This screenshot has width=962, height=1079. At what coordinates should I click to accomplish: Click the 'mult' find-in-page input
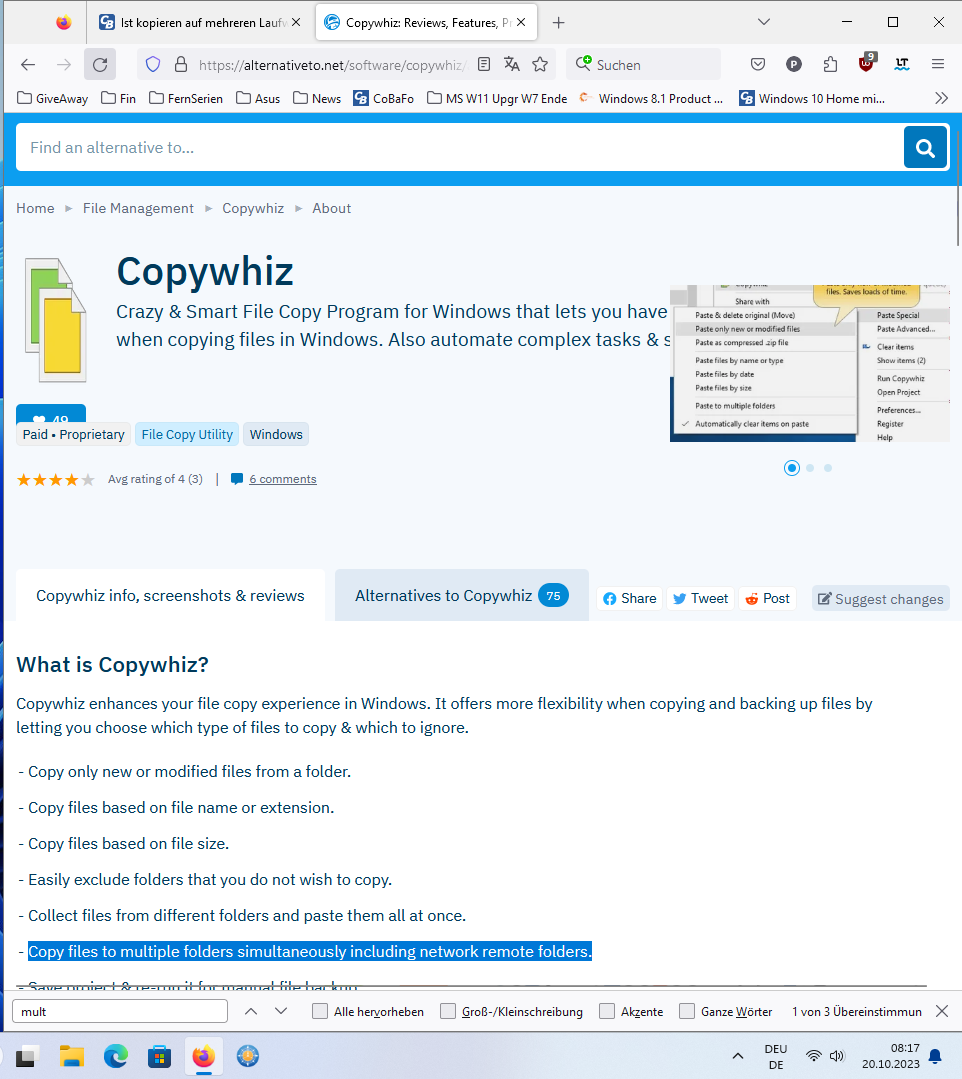coord(120,1012)
